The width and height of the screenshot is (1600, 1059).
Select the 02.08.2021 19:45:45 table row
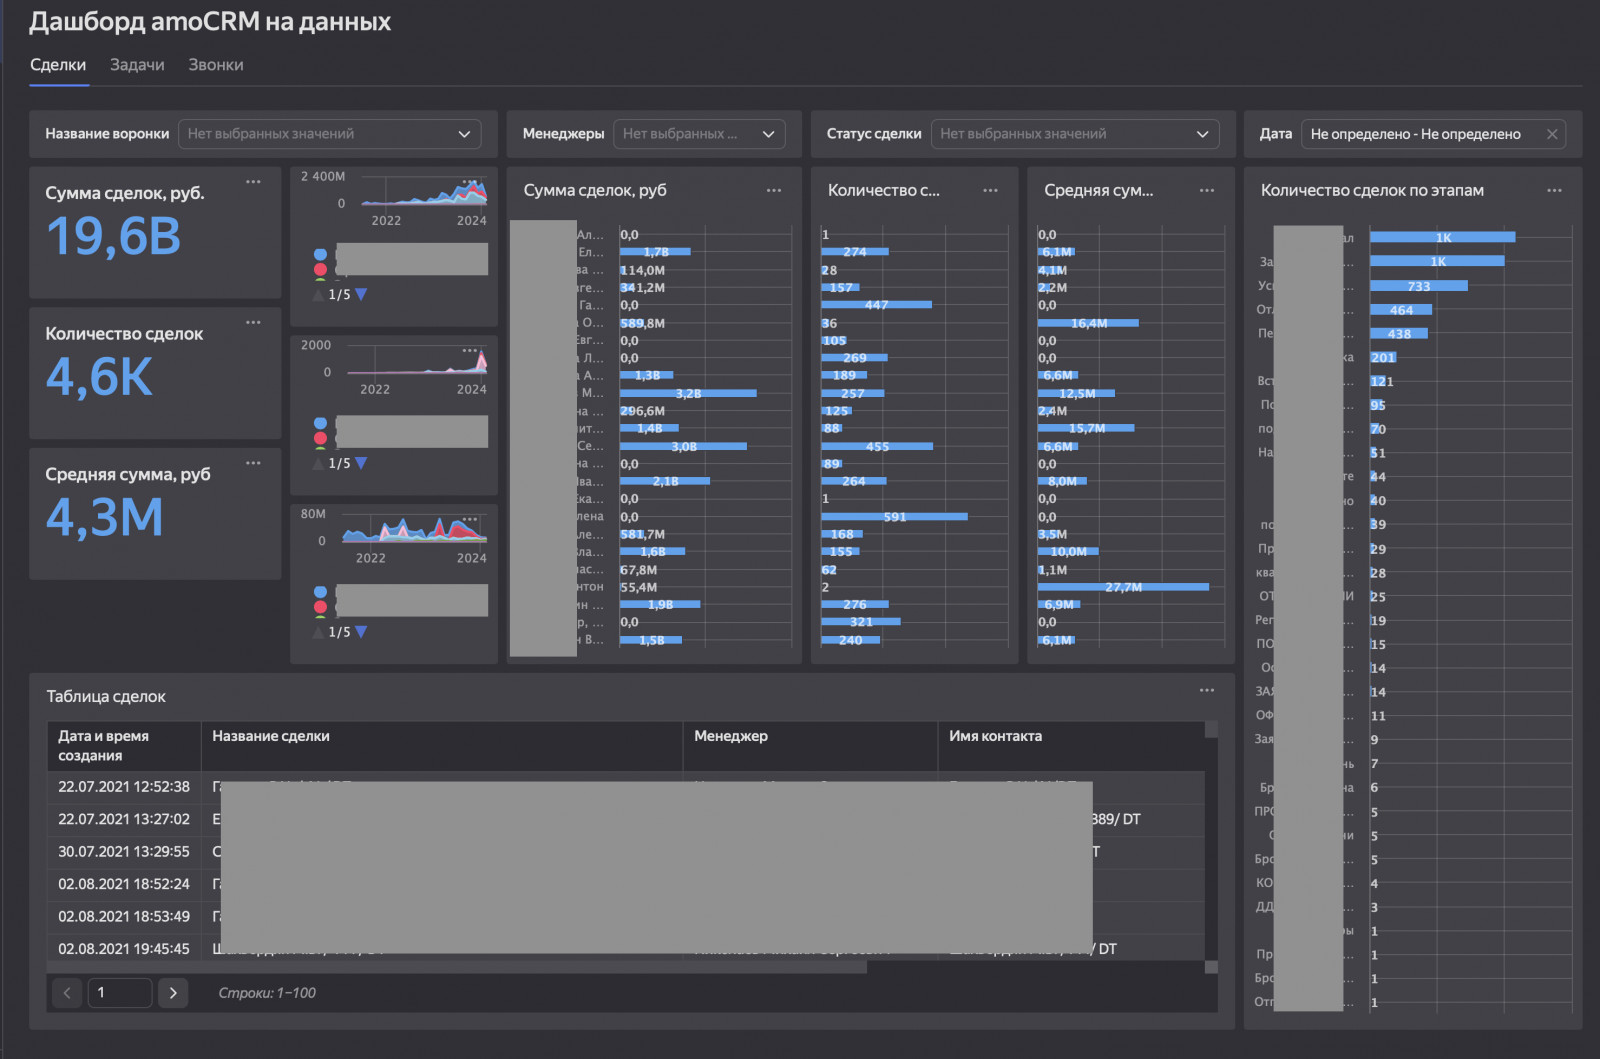coord(625,948)
